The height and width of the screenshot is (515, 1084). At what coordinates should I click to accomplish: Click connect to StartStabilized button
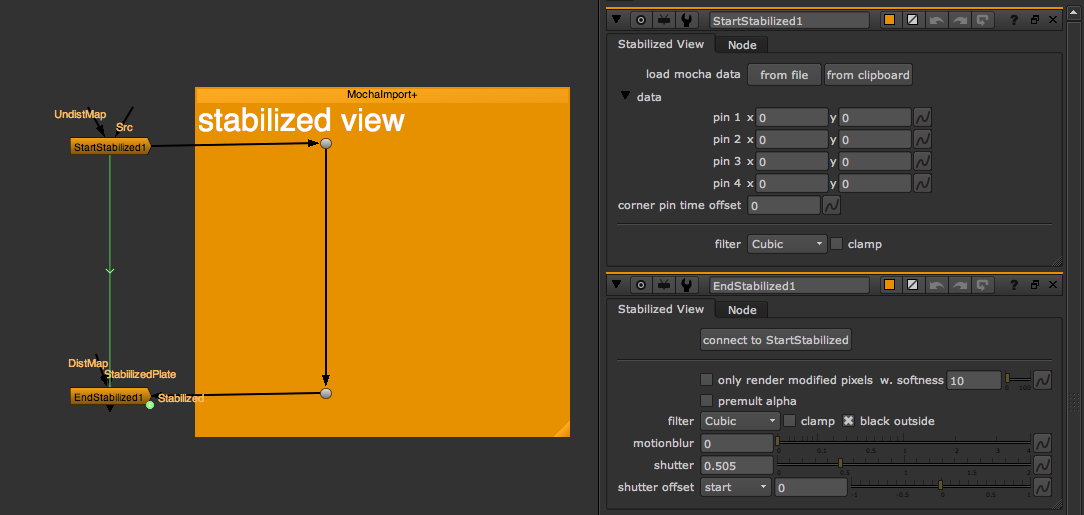[x=775, y=340]
